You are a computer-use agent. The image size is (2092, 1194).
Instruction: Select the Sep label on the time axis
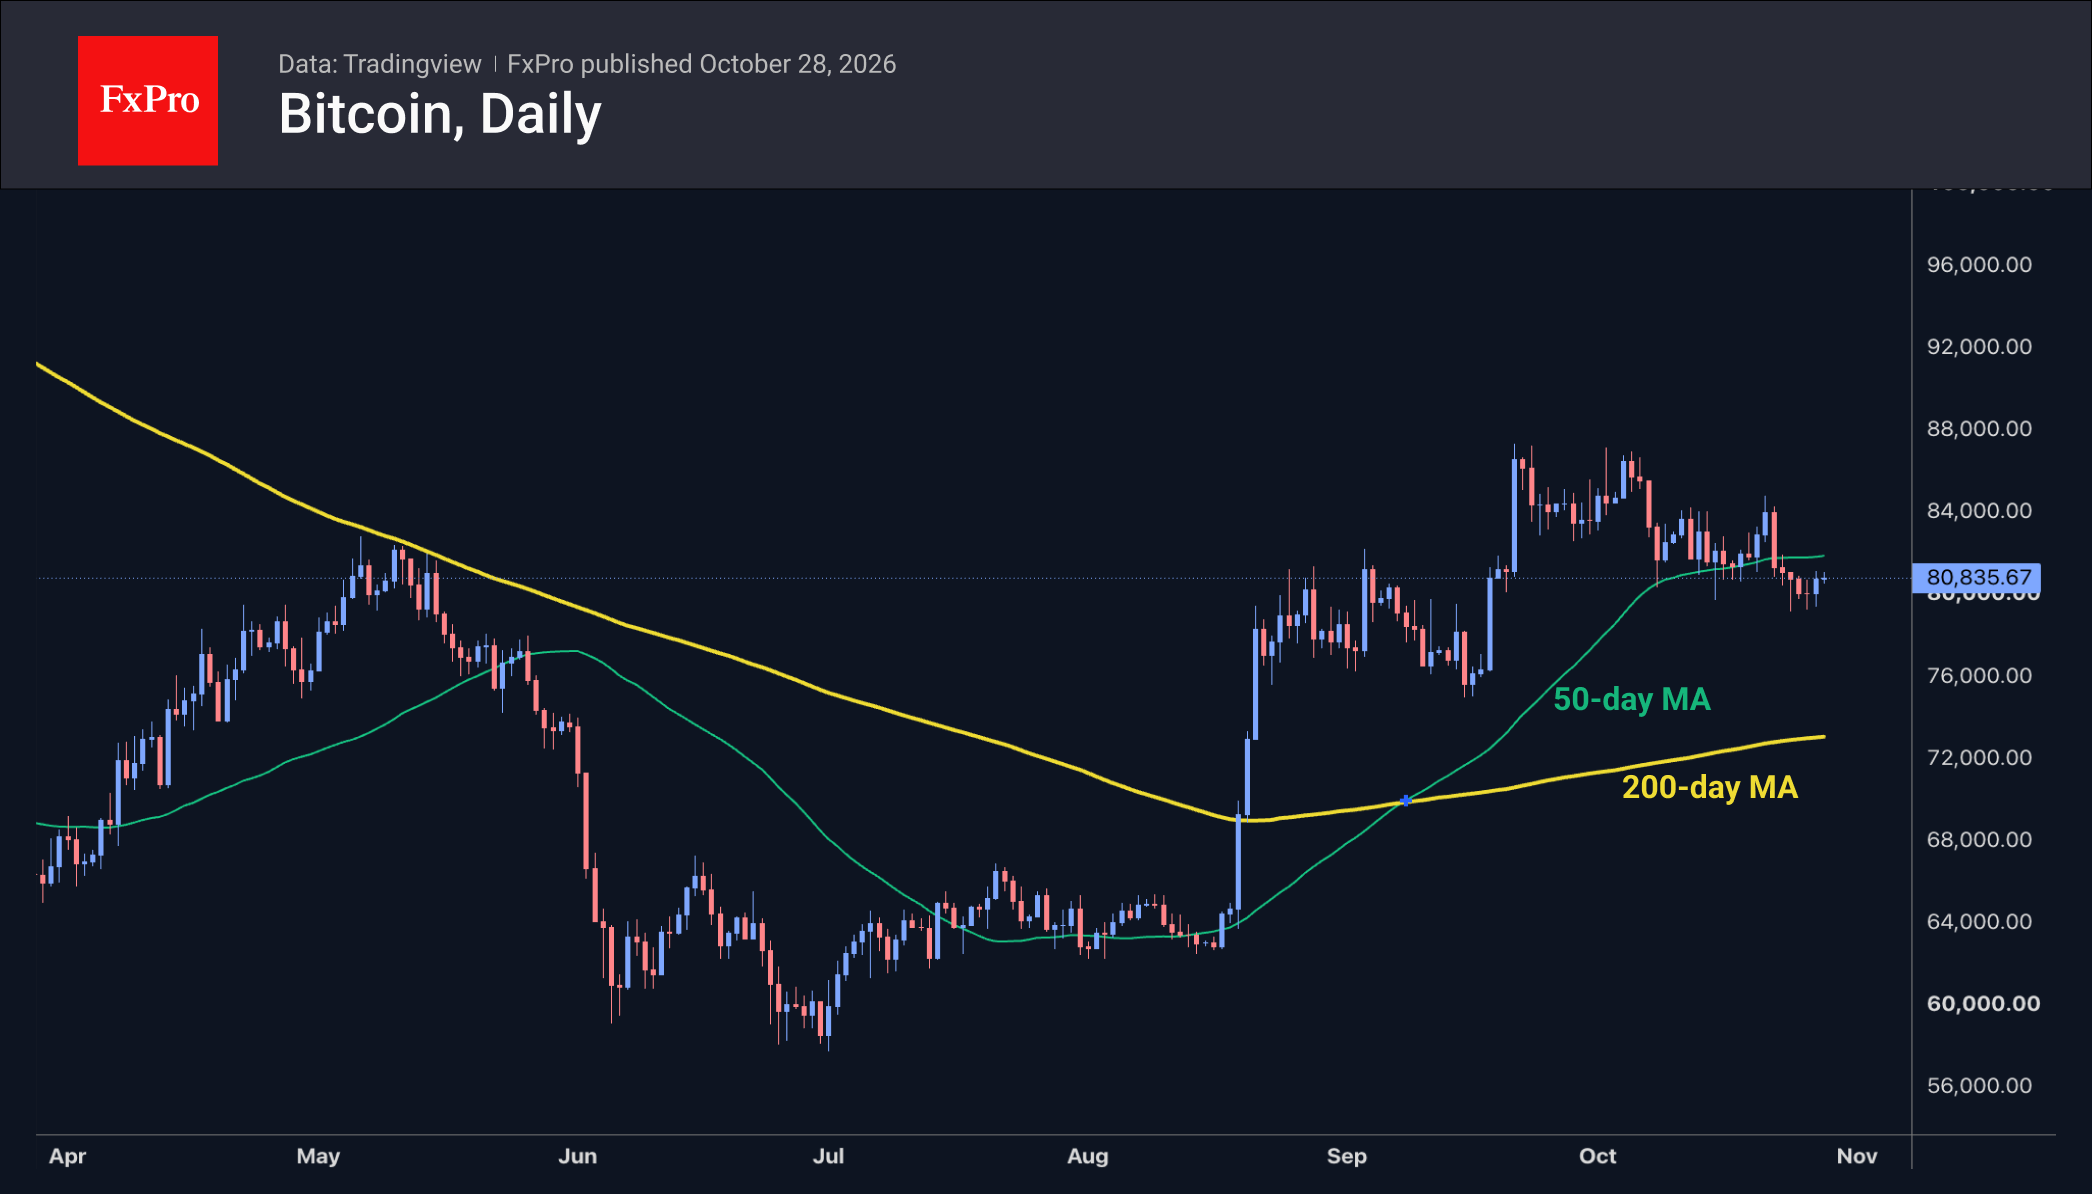[1346, 1156]
